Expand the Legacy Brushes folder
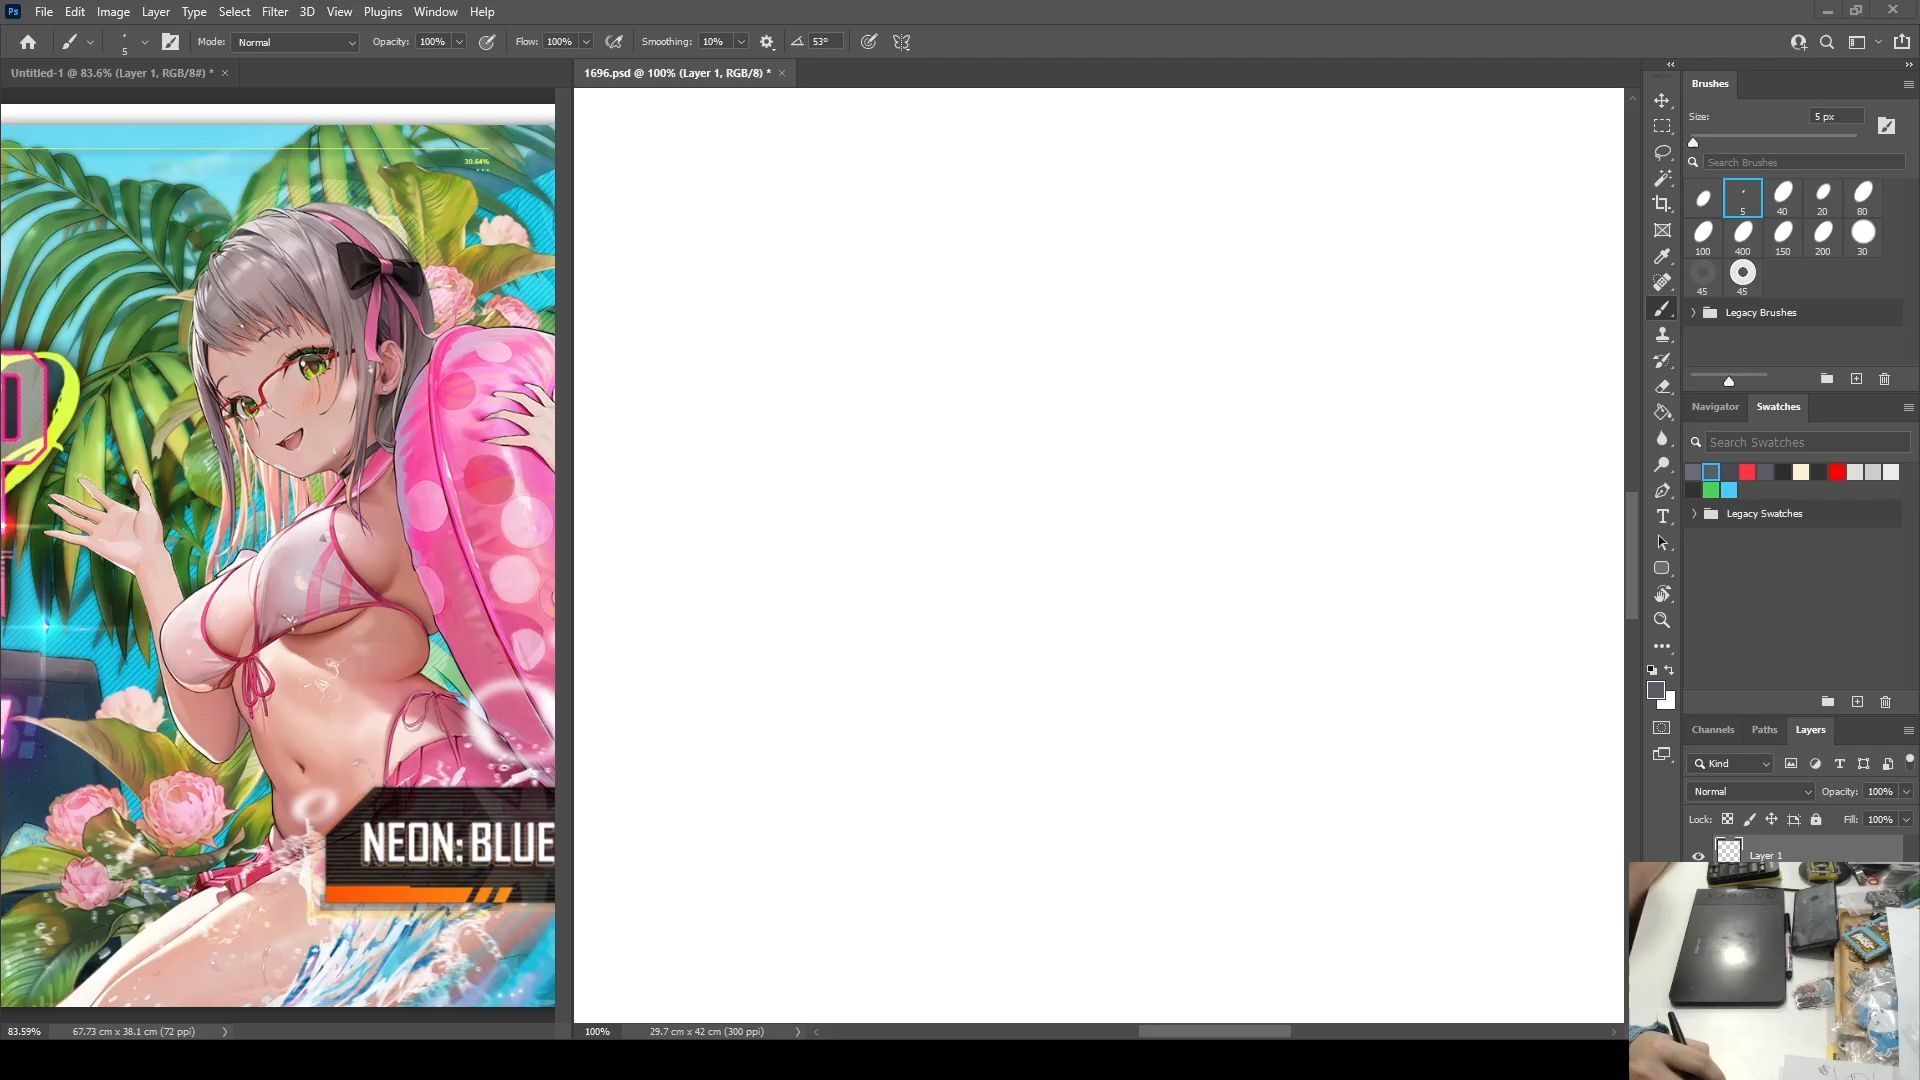Screen dimensions: 1920x1080 pos(1694,313)
